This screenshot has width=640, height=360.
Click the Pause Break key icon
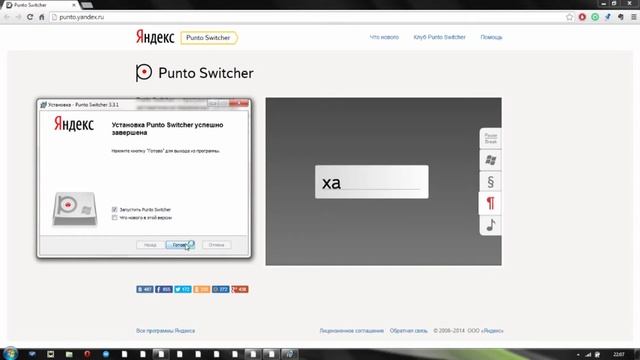pos(491,138)
